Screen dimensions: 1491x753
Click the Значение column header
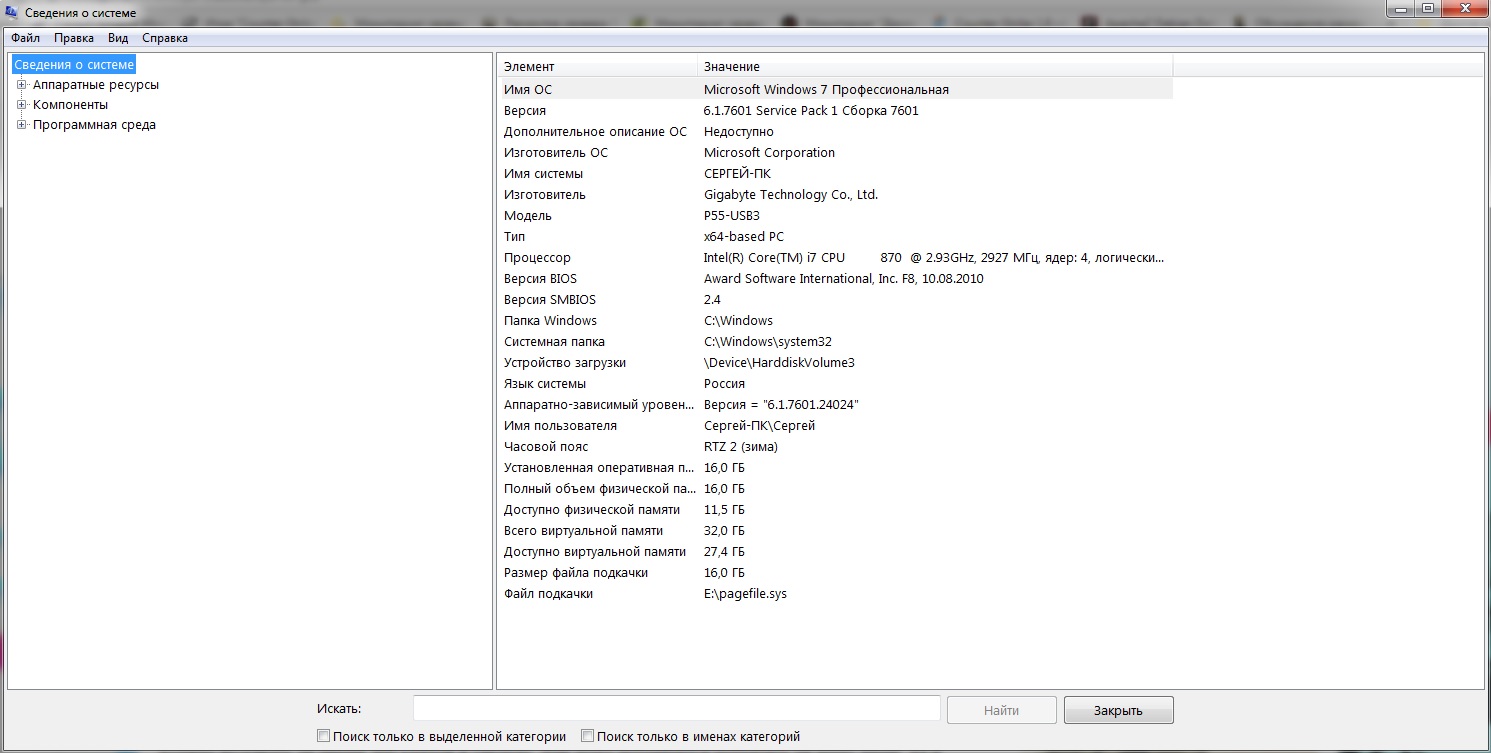click(x=934, y=66)
